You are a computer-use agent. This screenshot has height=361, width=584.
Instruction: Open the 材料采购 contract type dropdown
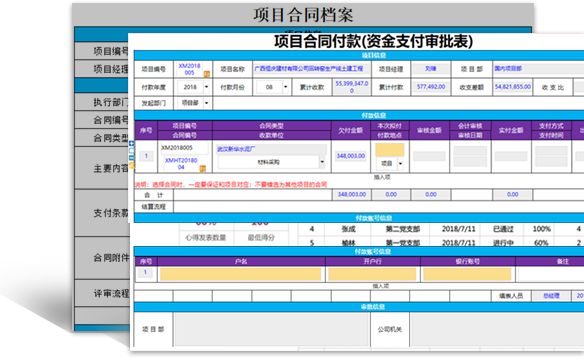click(322, 162)
